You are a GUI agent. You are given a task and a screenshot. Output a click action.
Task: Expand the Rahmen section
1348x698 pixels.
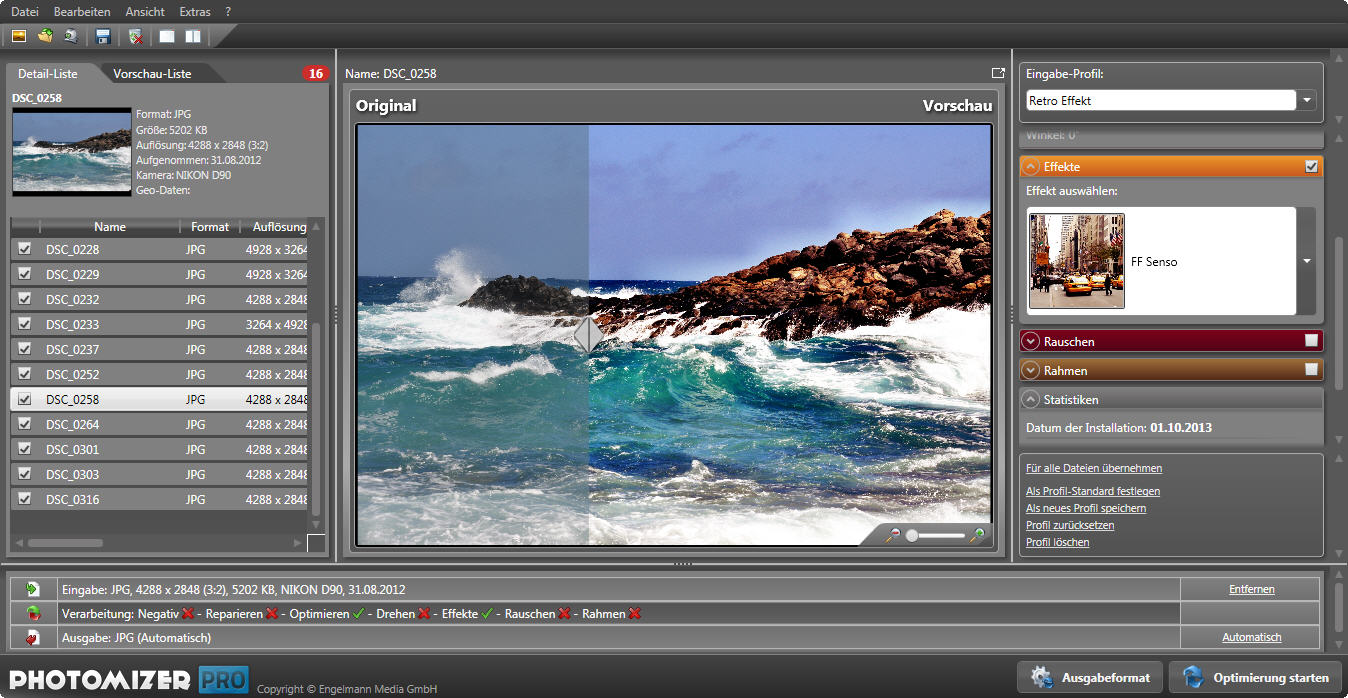click(1031, 371)
